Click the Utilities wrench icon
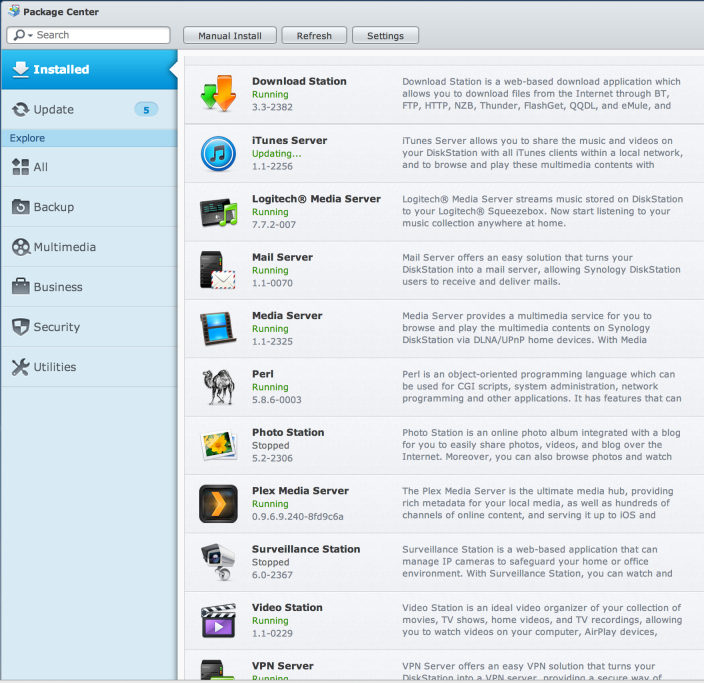Image resolution: width=704 pixels, height=683 pixels. pos(21,367)
